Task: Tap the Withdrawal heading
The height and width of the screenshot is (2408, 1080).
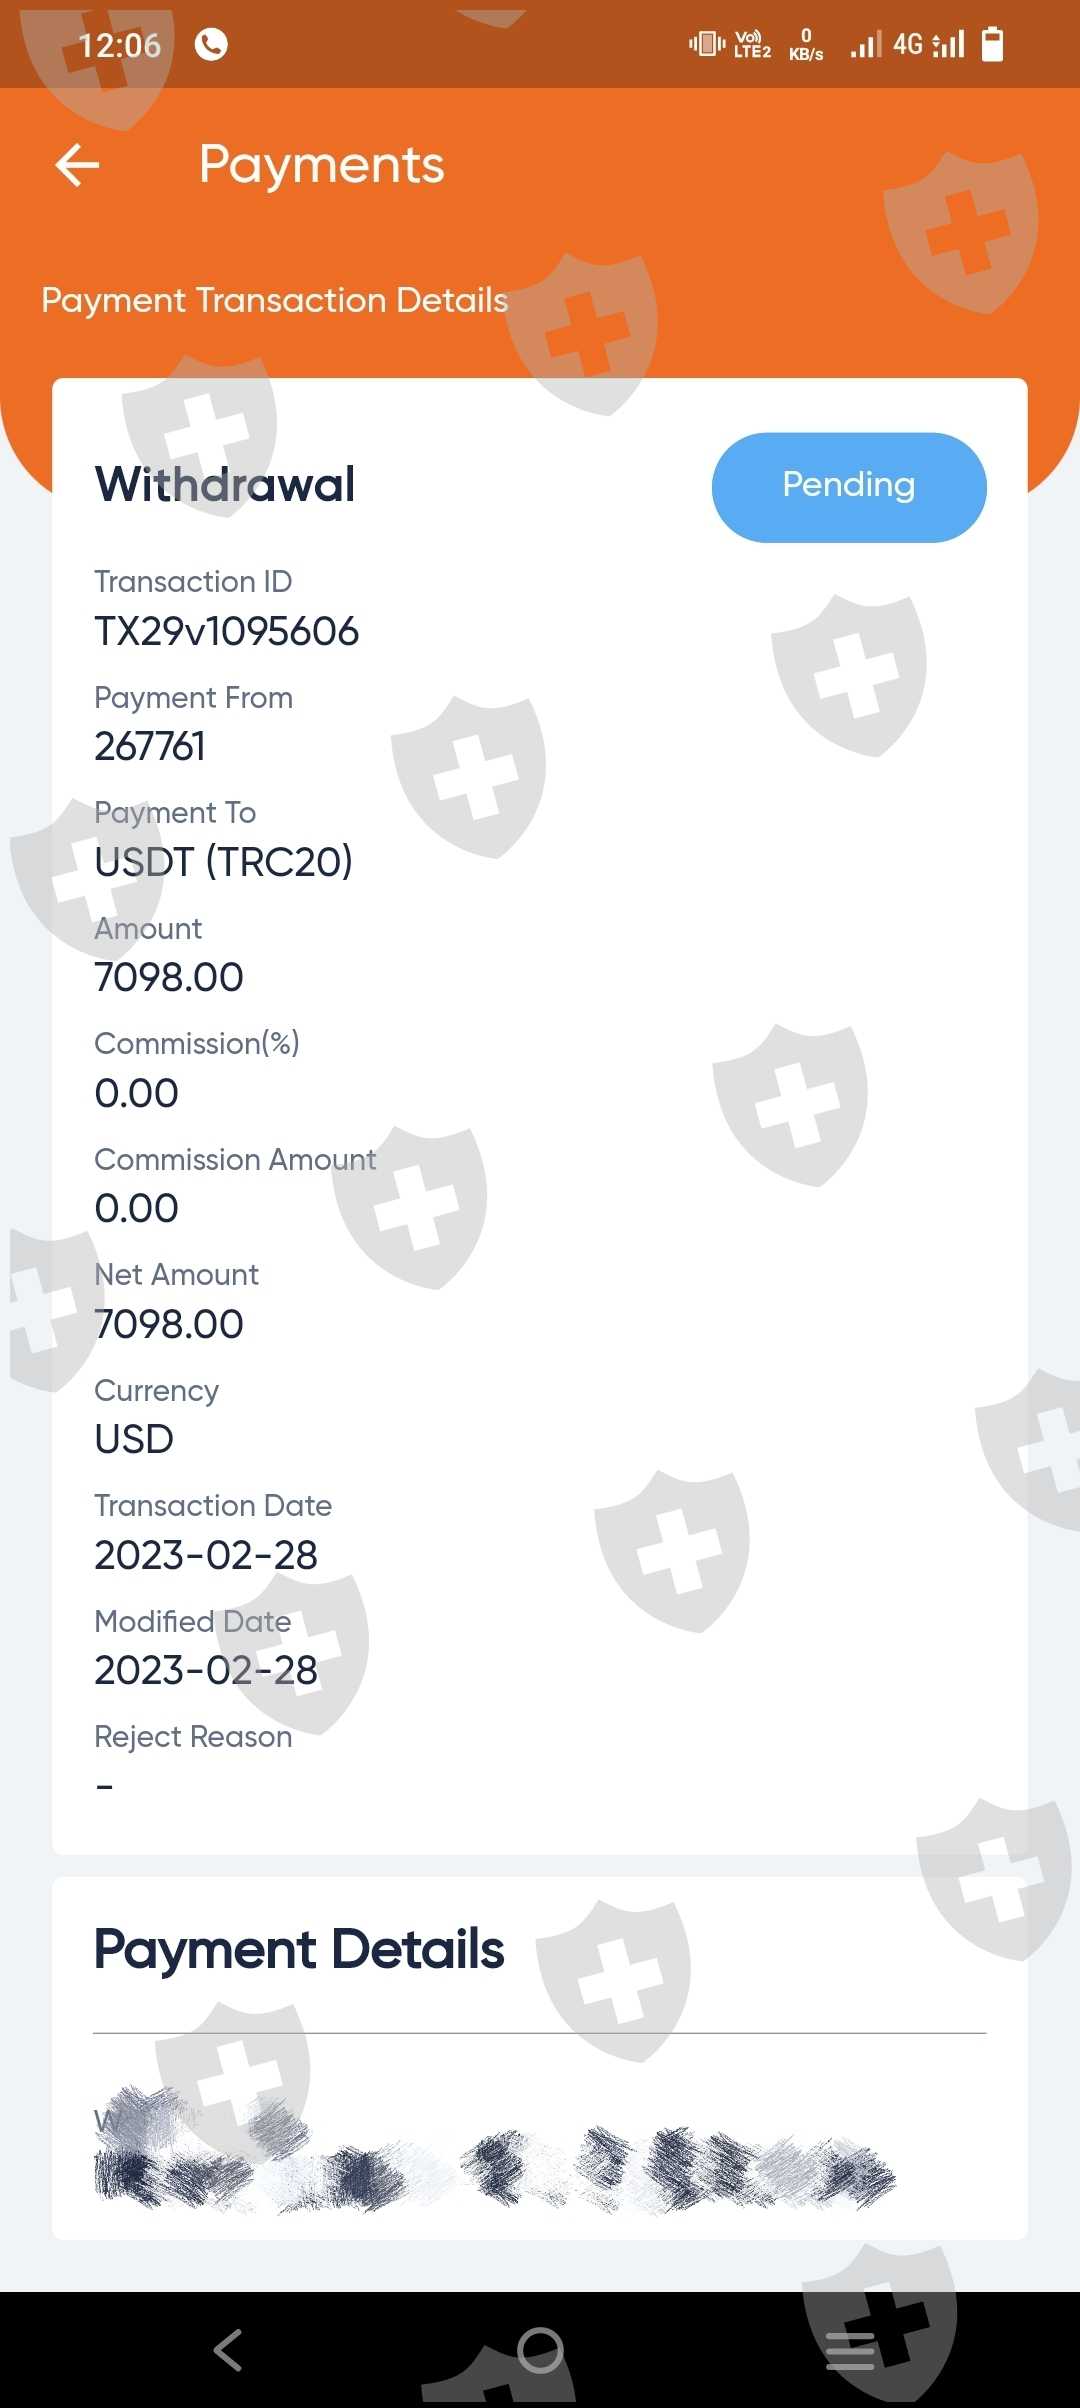Action: click(x=225, y=485)
